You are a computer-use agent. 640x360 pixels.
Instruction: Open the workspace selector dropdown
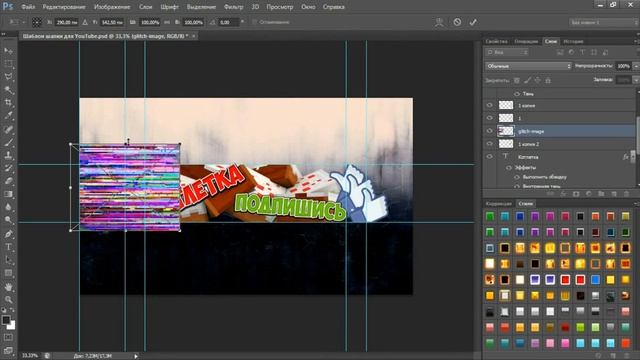(x=603, y=22)
